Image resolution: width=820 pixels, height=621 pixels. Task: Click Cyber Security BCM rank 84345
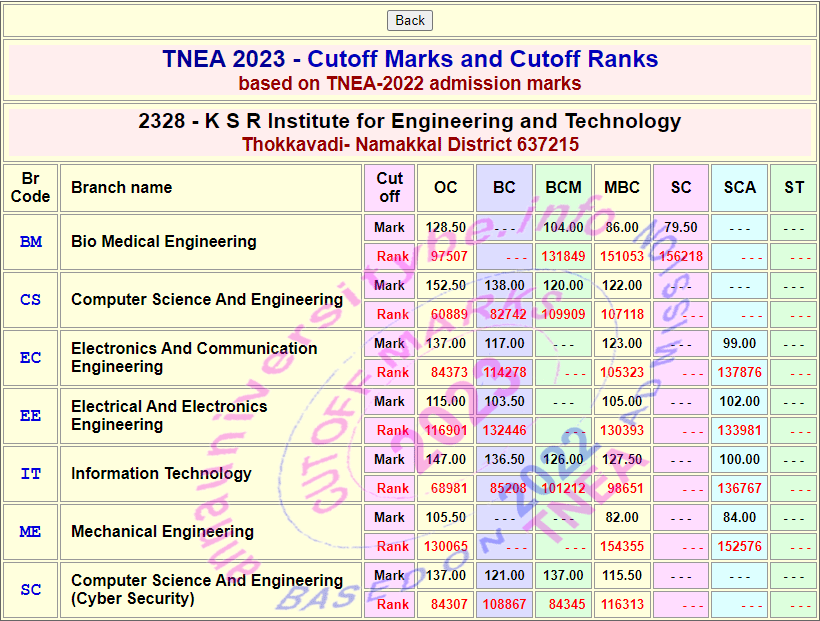(566, 605)
